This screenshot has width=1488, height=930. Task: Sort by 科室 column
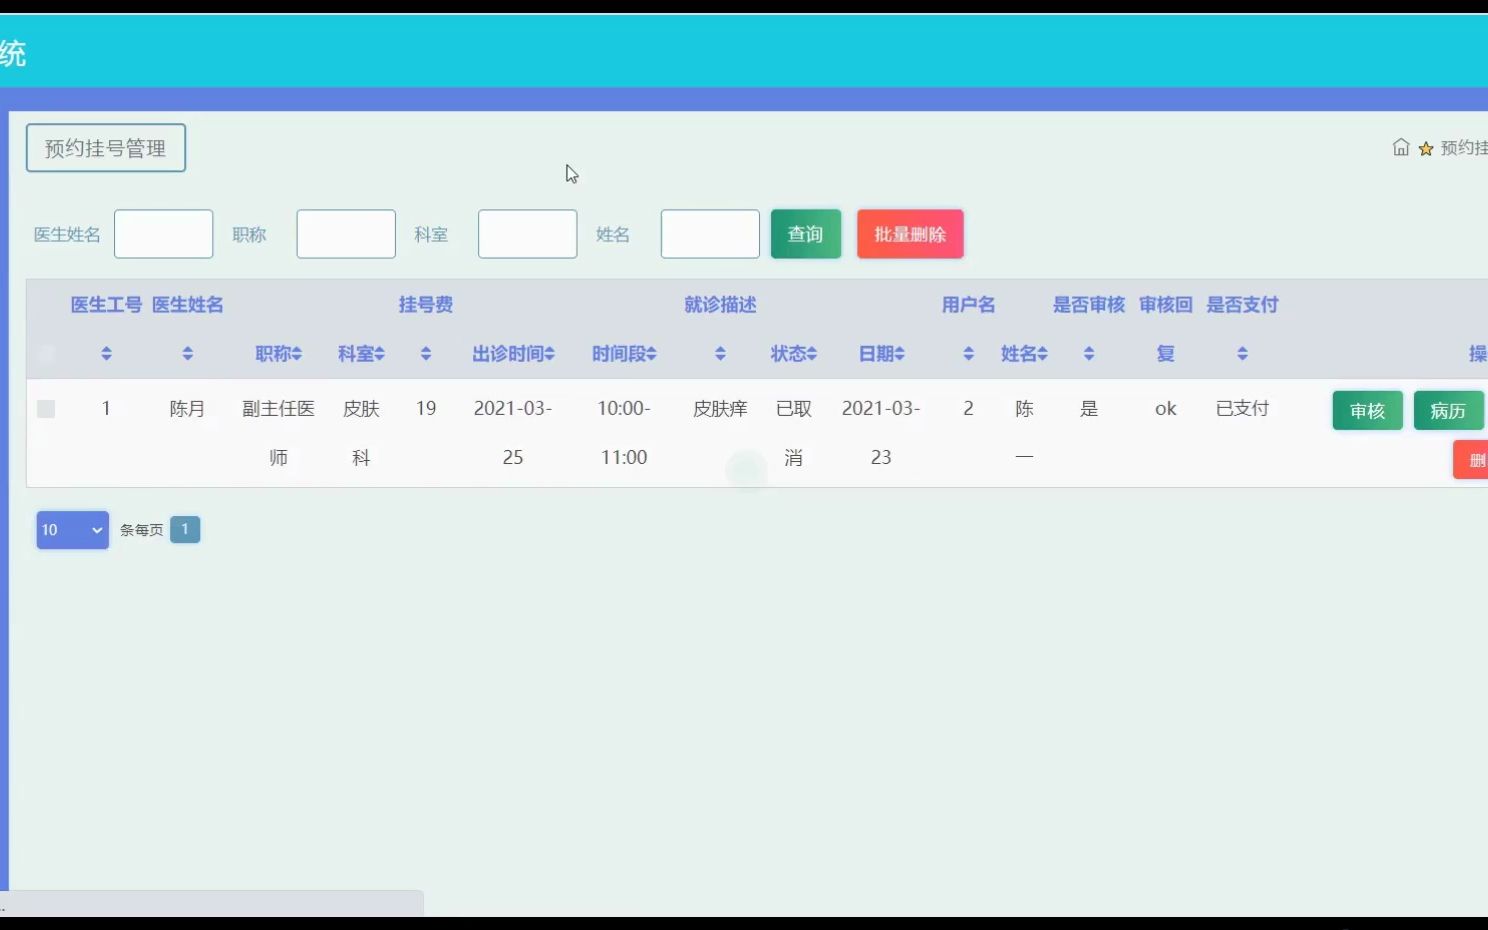(361, 354)
